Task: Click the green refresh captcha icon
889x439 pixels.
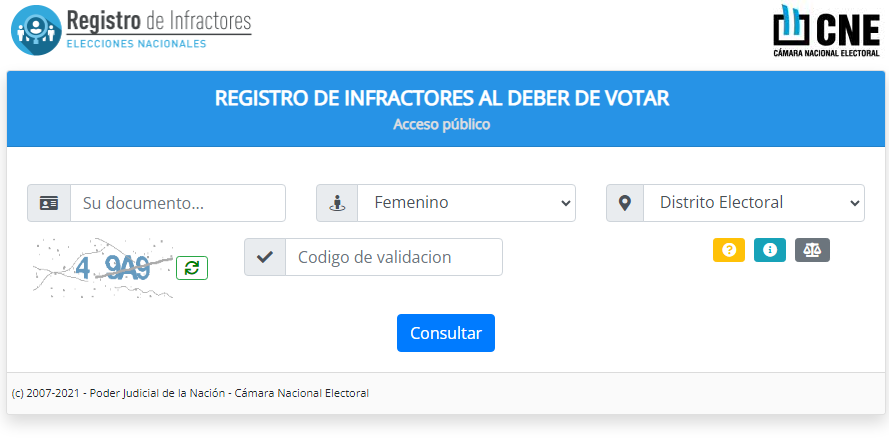Action: click(192, 268)
